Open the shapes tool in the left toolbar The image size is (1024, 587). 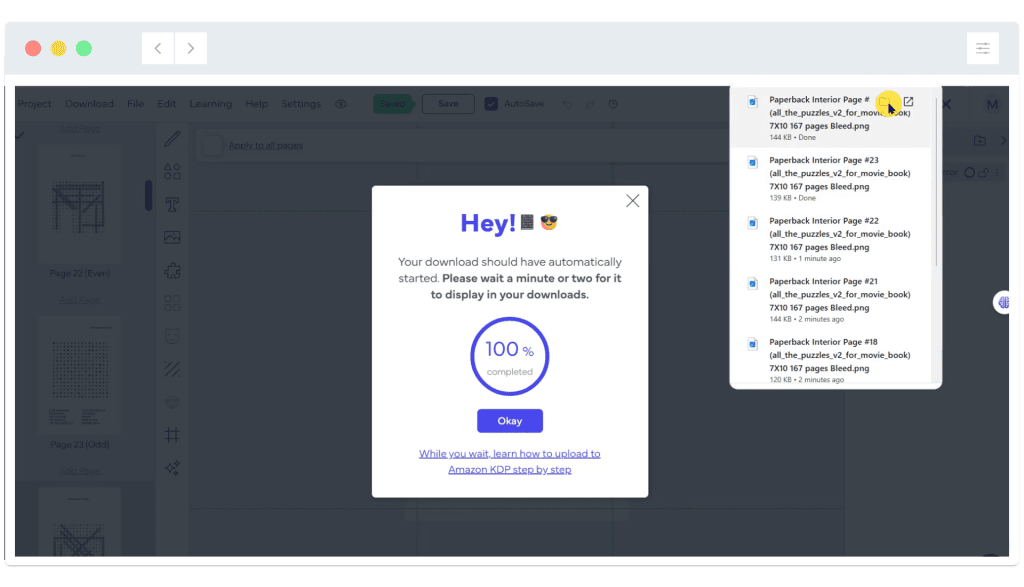coord(172,171)
